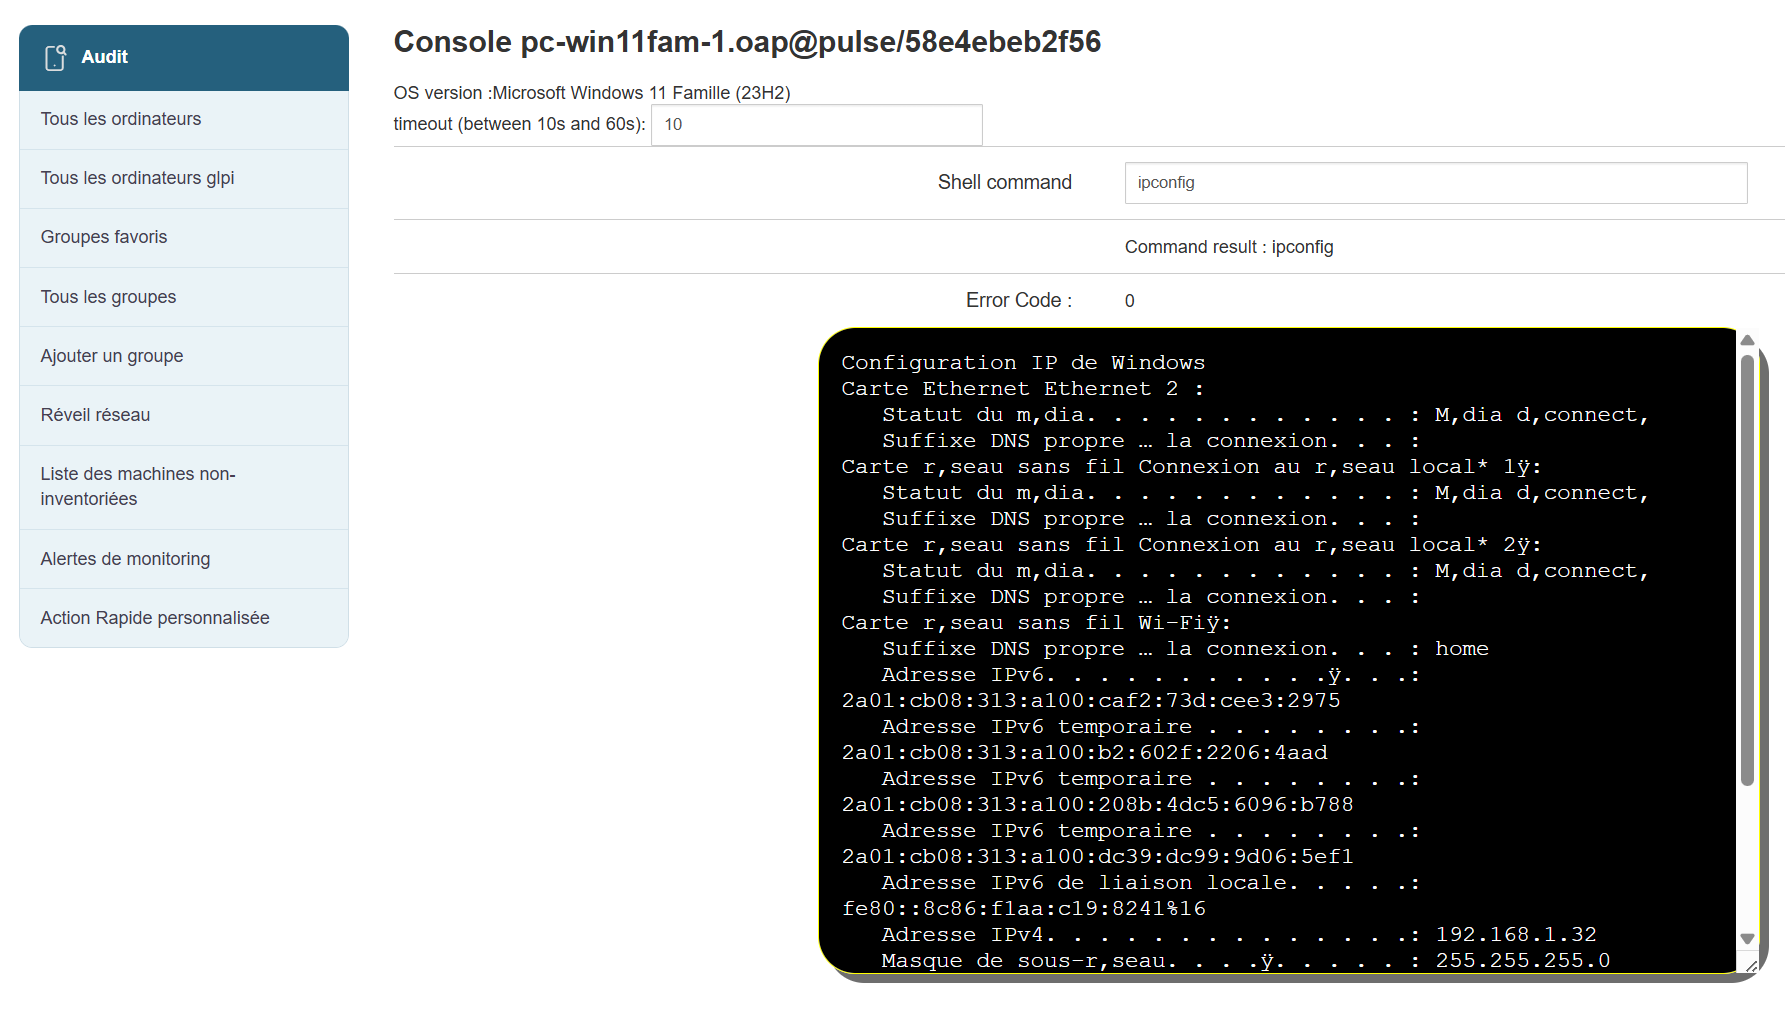Click the timeout input field
This screenshot has height=1011, width=1785.
(x=816, y=125)
